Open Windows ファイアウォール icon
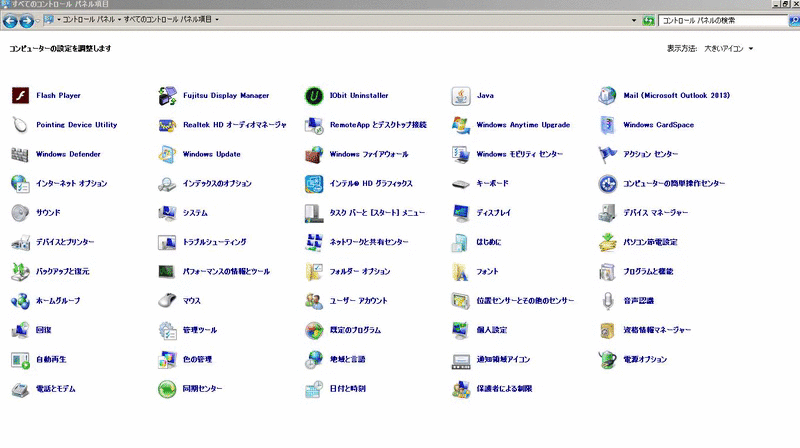The width and height of the screenshot is (800, 448). click(x=314, y=154)
